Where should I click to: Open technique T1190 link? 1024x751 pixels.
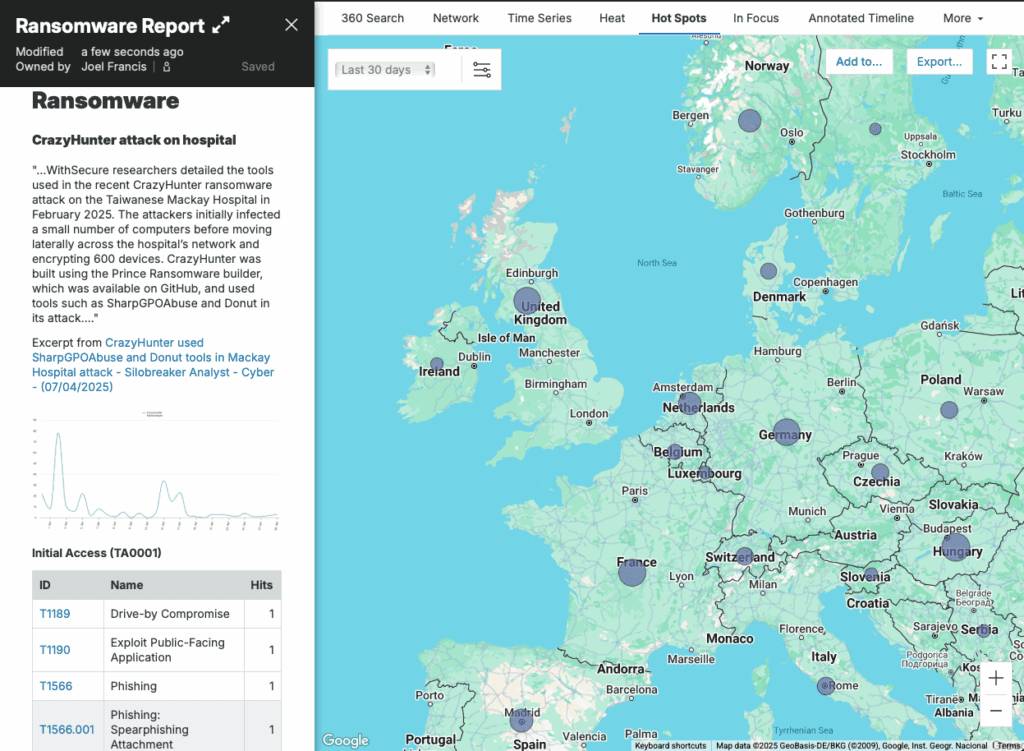[x=55, y=650]
